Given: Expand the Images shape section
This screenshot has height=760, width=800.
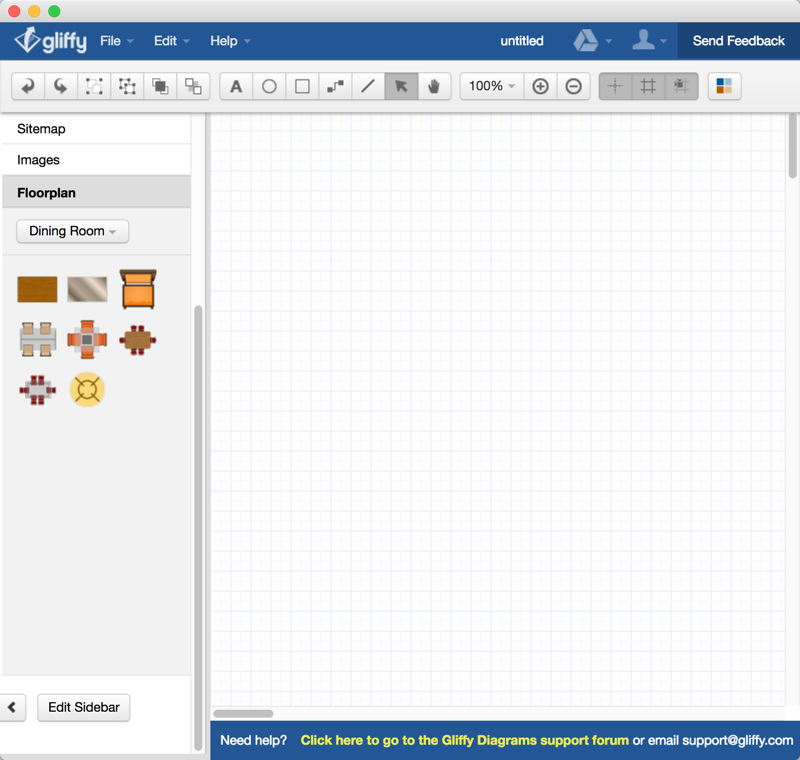Looking at the screenshot, I should click(x=96, y=160).
